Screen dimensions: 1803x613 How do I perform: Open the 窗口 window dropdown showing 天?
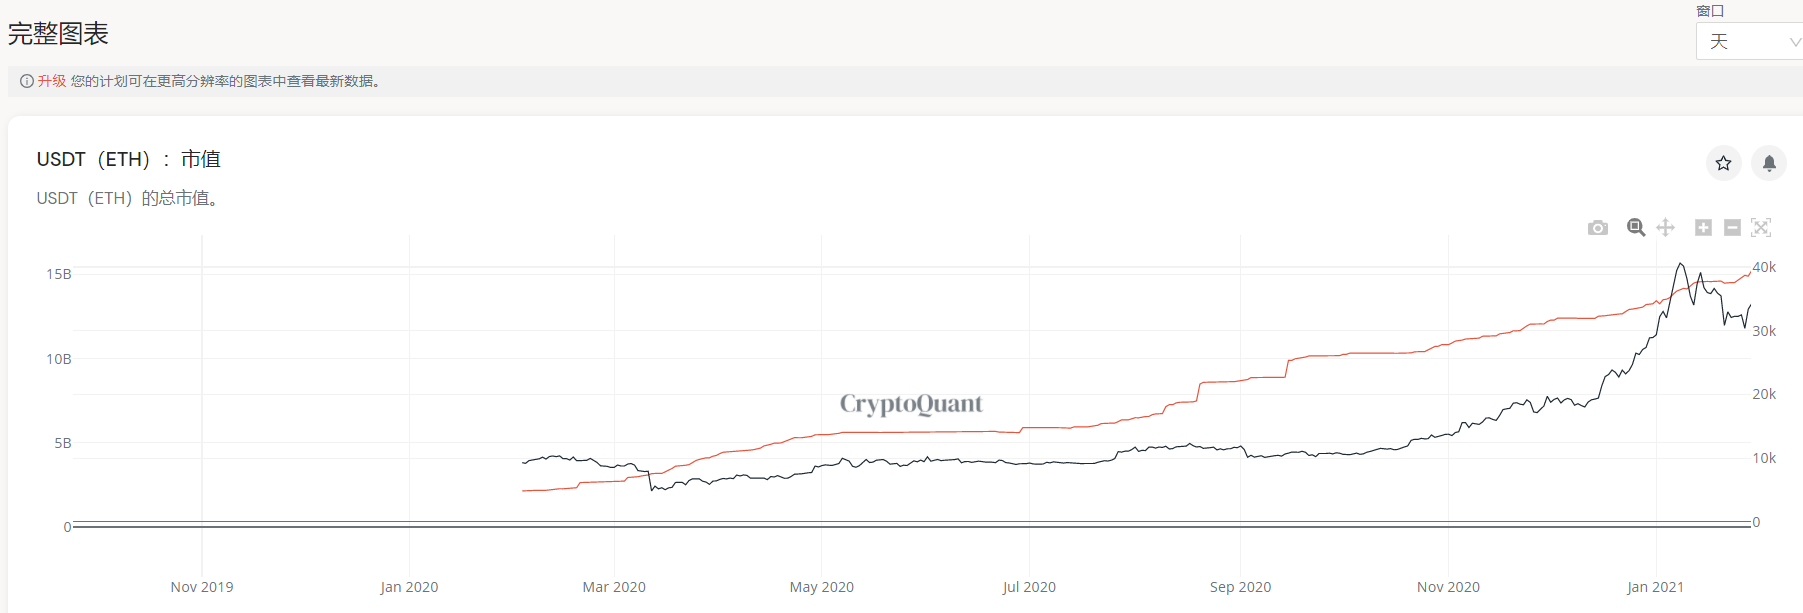1745,42
